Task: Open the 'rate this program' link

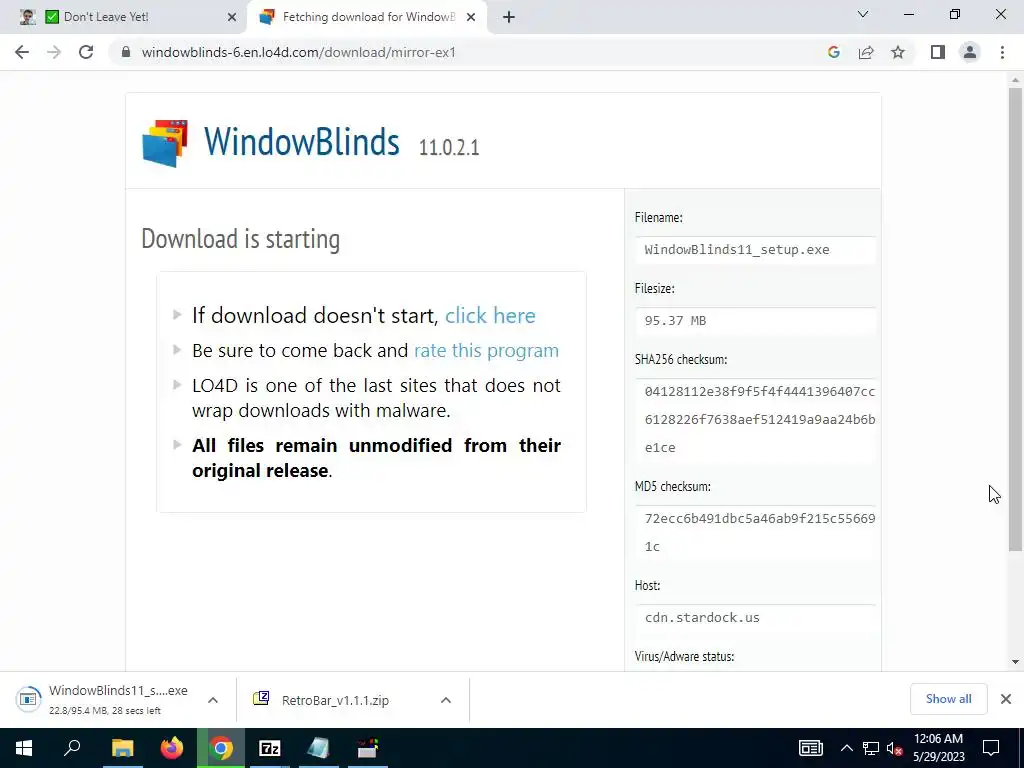Action: pos(487,351)
